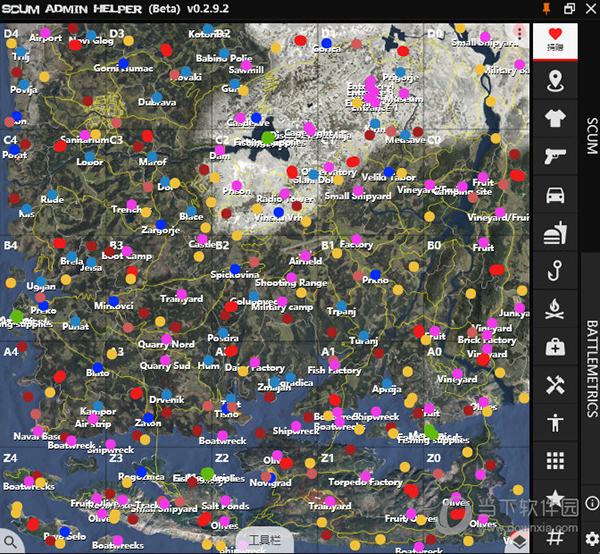Open the food burger category
Image resolution: width=600 pixels, height=554 pixels.
click(555, 232)
